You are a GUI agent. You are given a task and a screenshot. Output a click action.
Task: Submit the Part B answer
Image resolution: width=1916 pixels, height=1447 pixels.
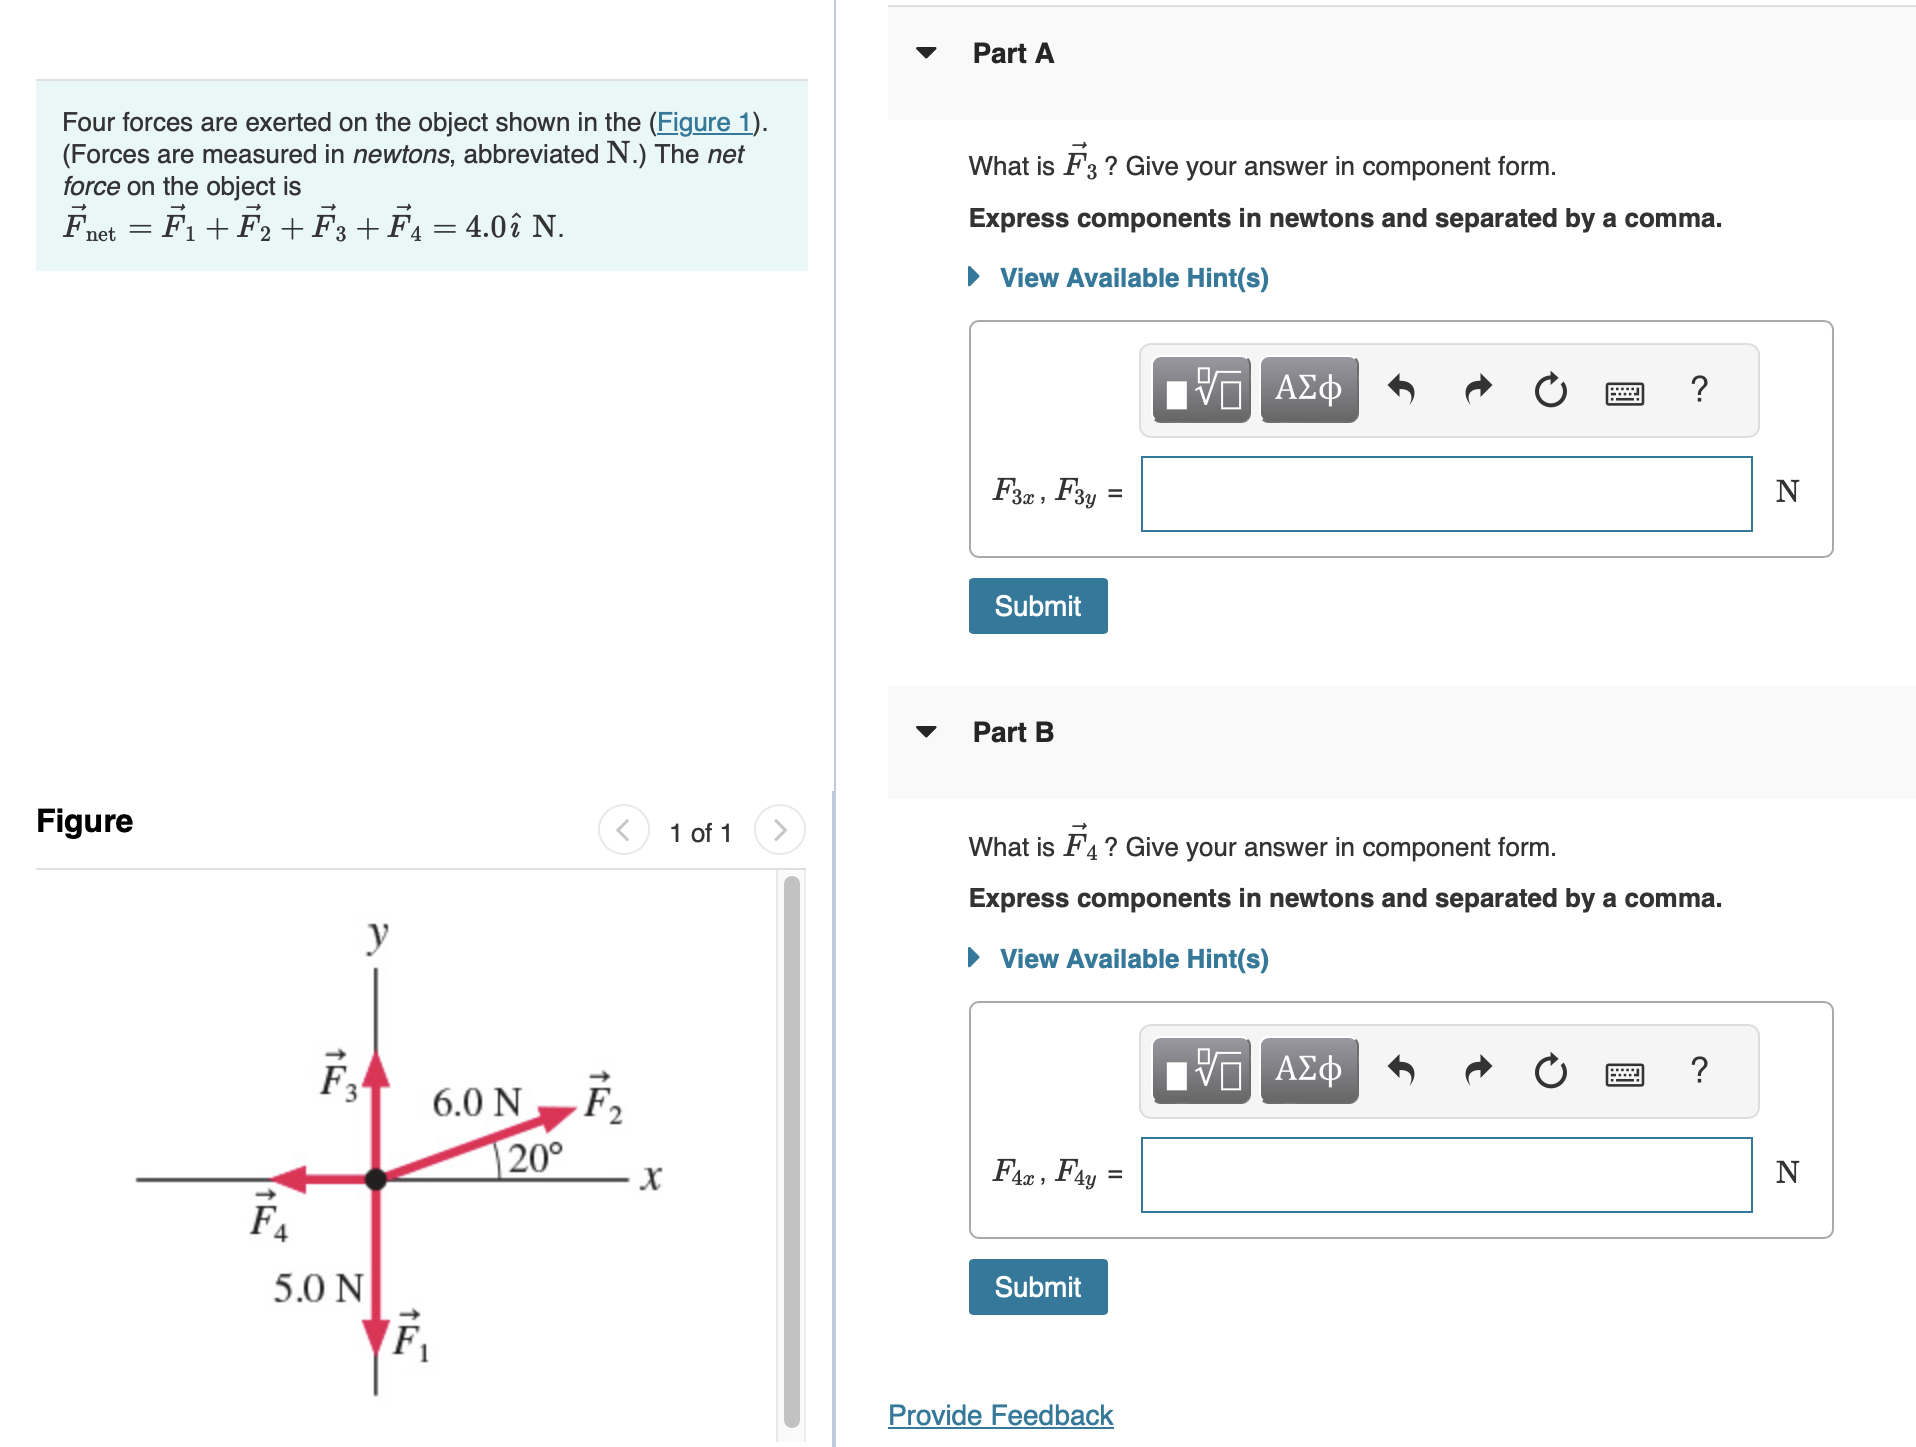[x=1037, y=1287]
